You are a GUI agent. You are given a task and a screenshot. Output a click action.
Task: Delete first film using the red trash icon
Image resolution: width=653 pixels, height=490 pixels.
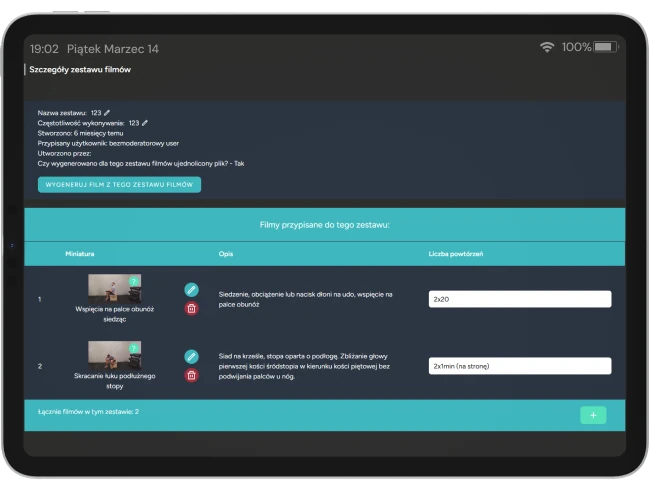point(192,308)
